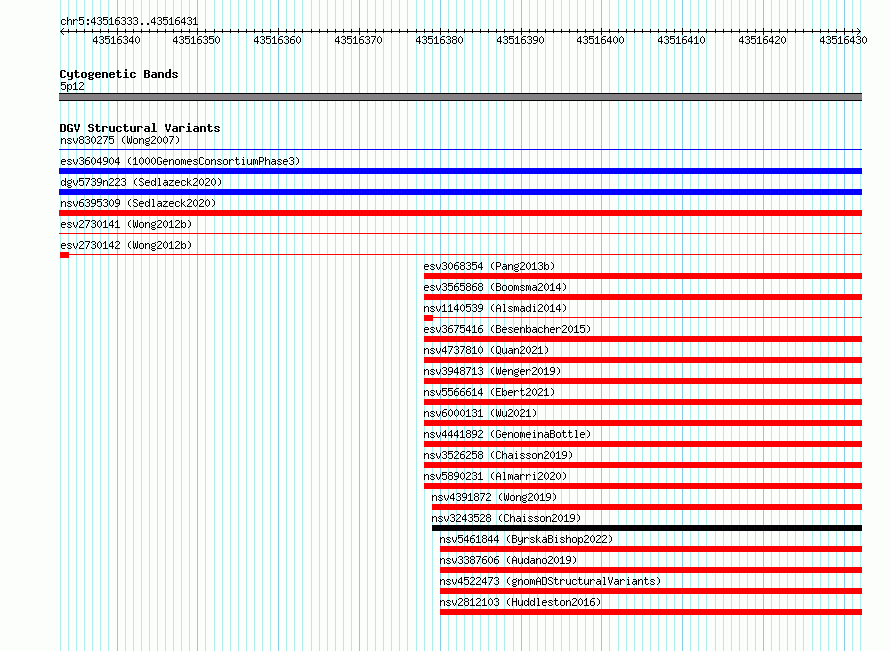Open esv3675416 (Besenbacher2015) variant

[x=507, y=329]
